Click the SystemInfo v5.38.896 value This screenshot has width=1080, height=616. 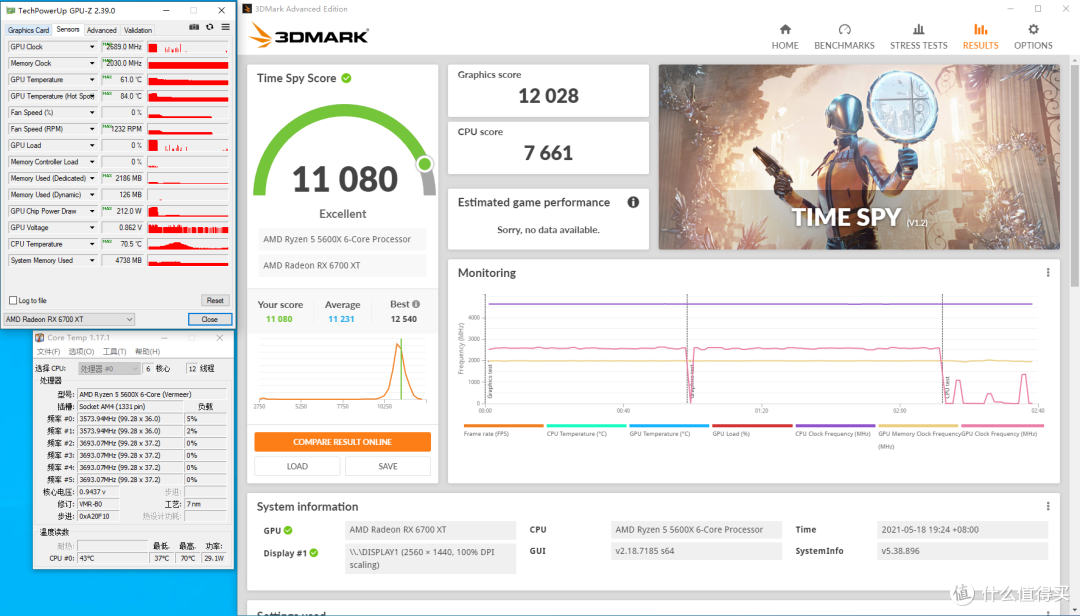click(x=963, y=551)
